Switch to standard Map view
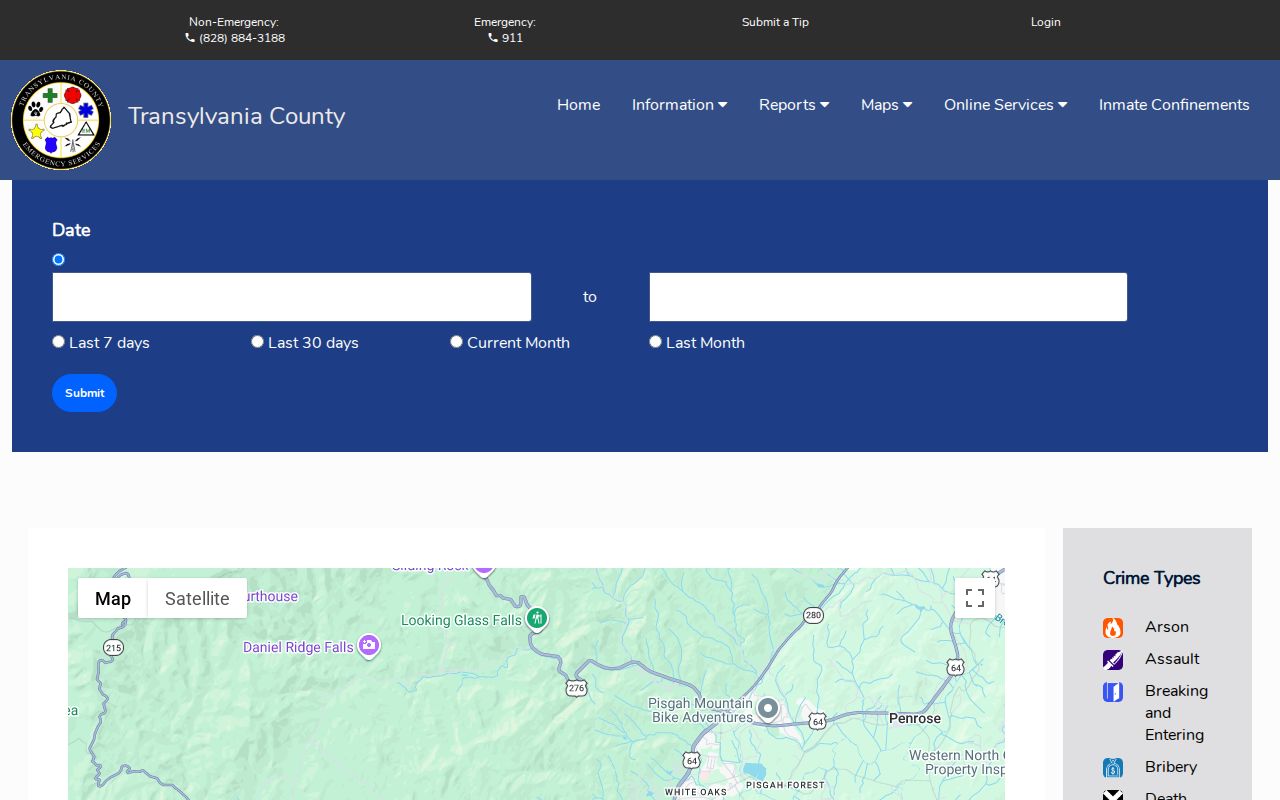This screenshot has height=800, width=1280. [113, 598]
